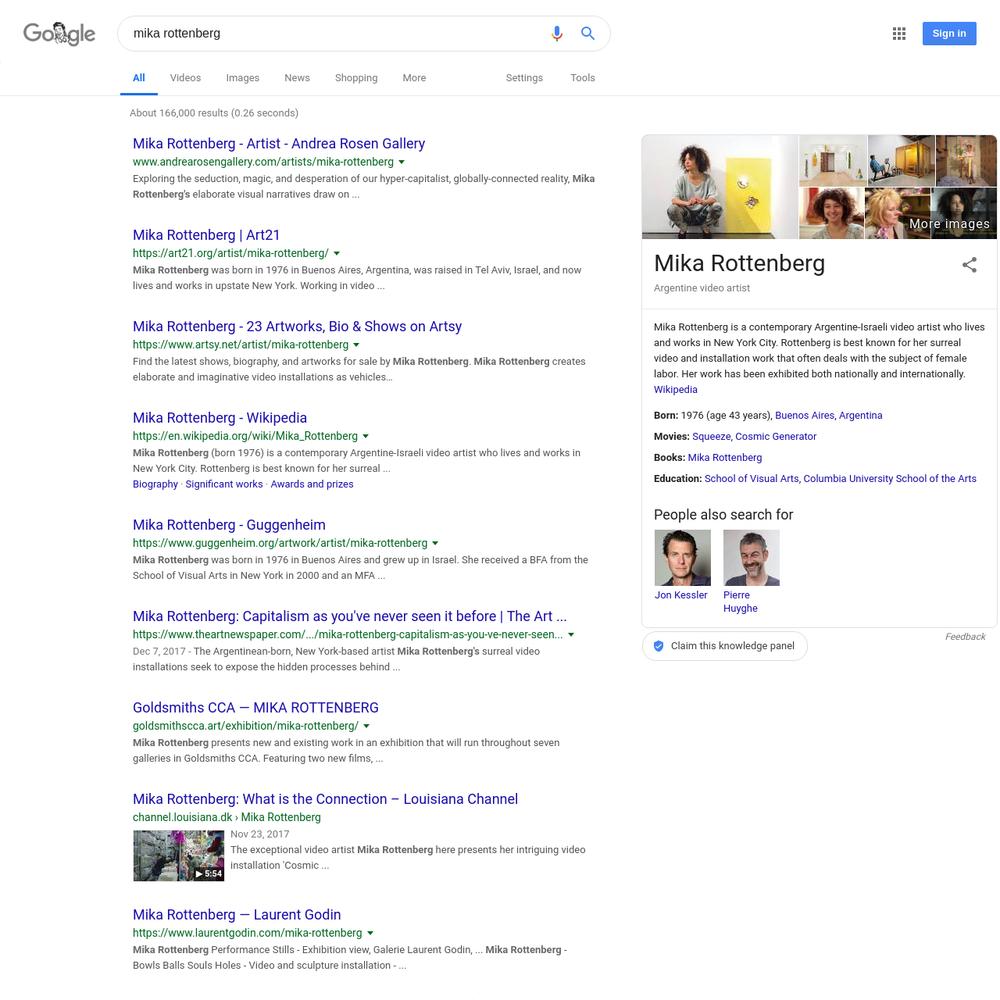Expand options arrow for laurentgodin.com result
Image resolution: width=1000 pixels, height=1000 pixels.
click(370, 933)
